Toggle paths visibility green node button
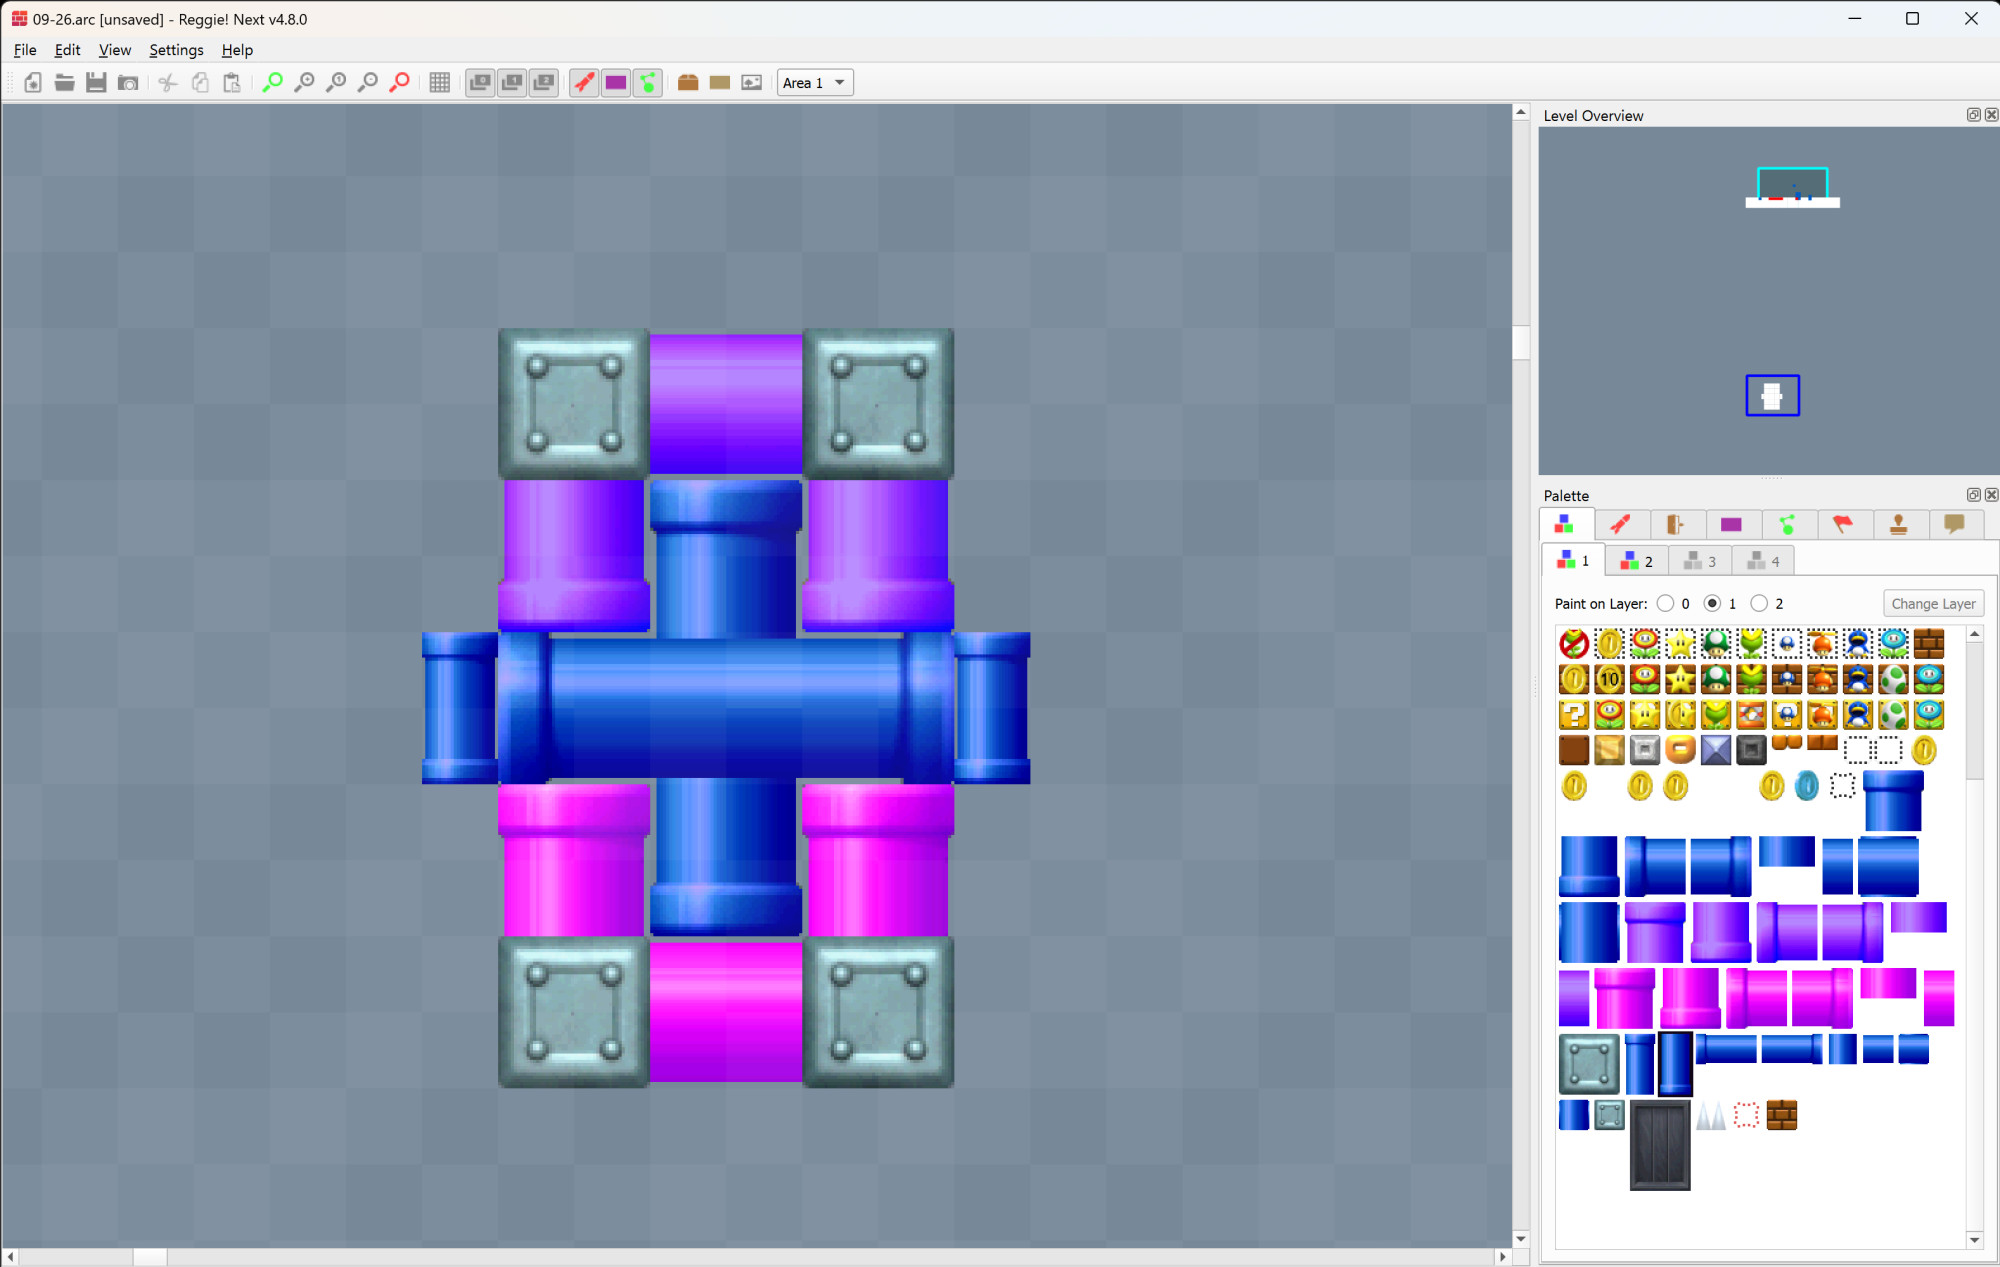The height and width of the screenshot is (1267, 2000). point(648,83)
